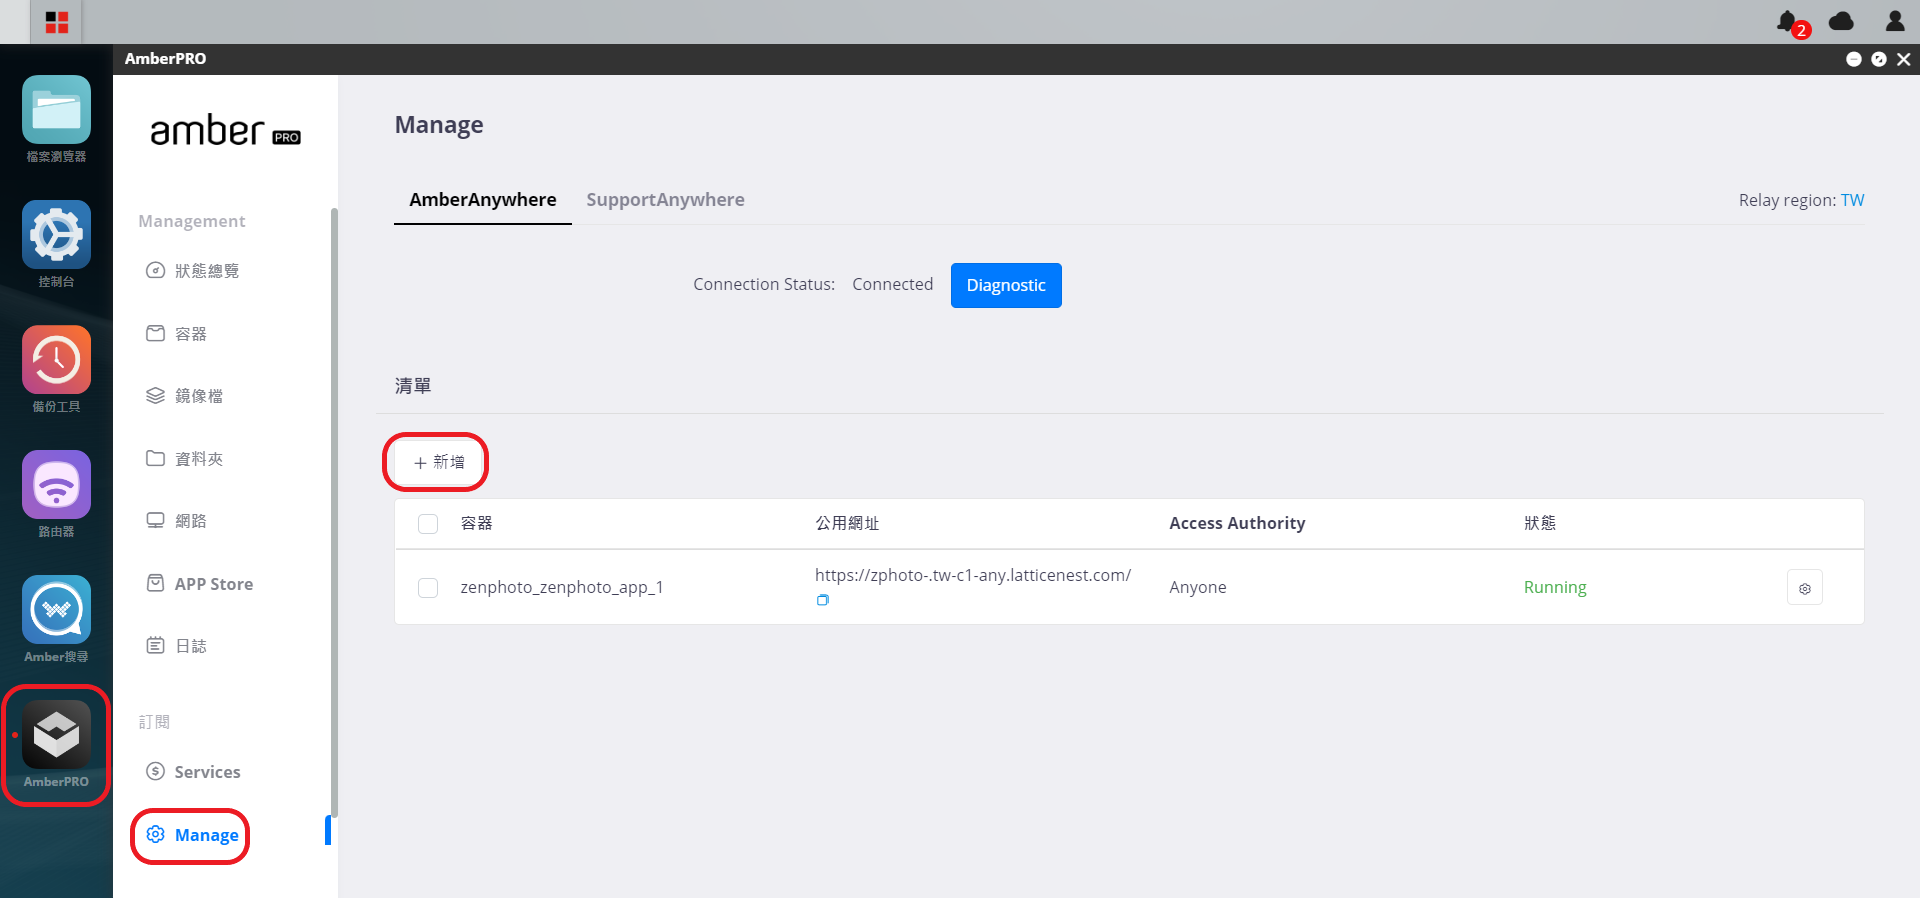
Task: Close the AmberPRO window
Action: coord(1904,60)
